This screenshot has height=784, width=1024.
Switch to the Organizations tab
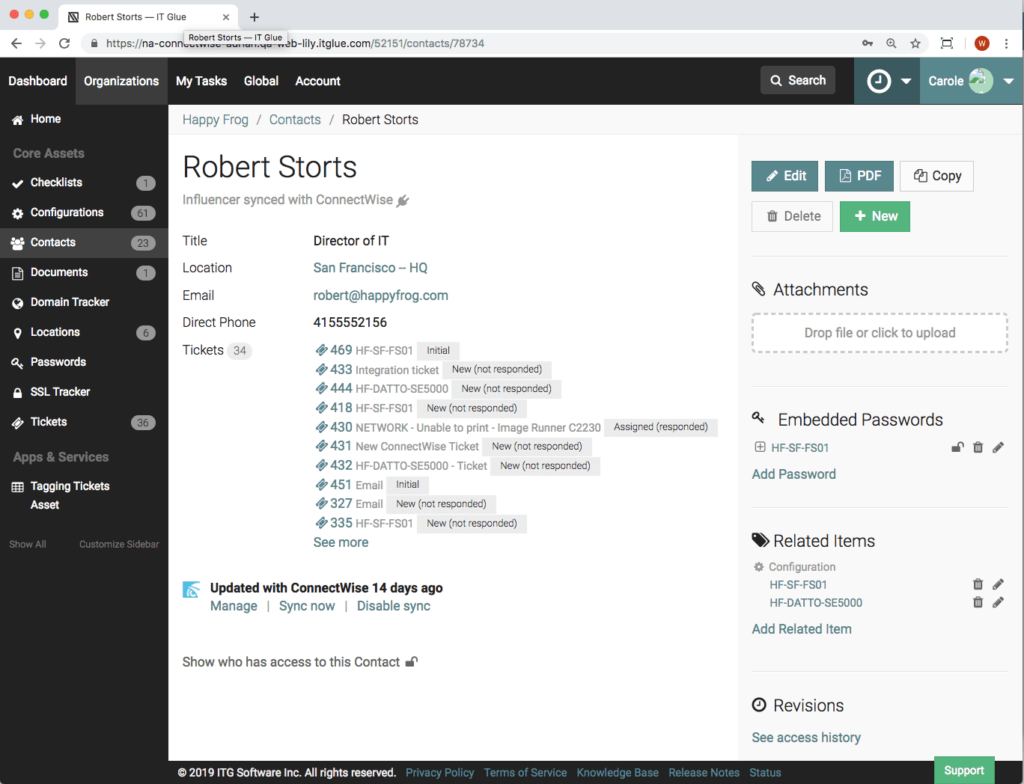coord(120,81)
